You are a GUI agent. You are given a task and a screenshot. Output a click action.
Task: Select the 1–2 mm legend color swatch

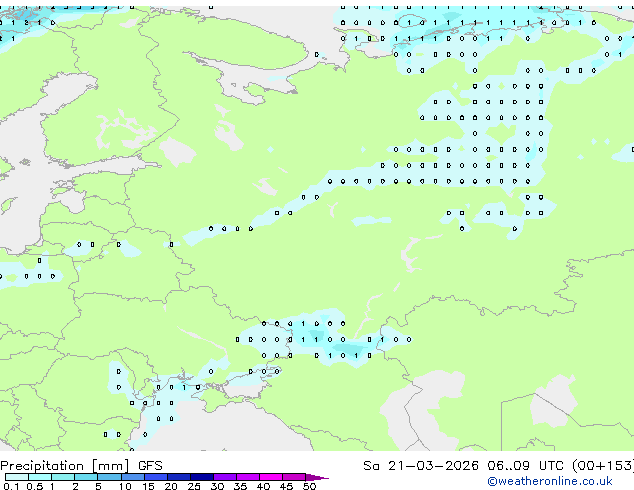(63, 477)
